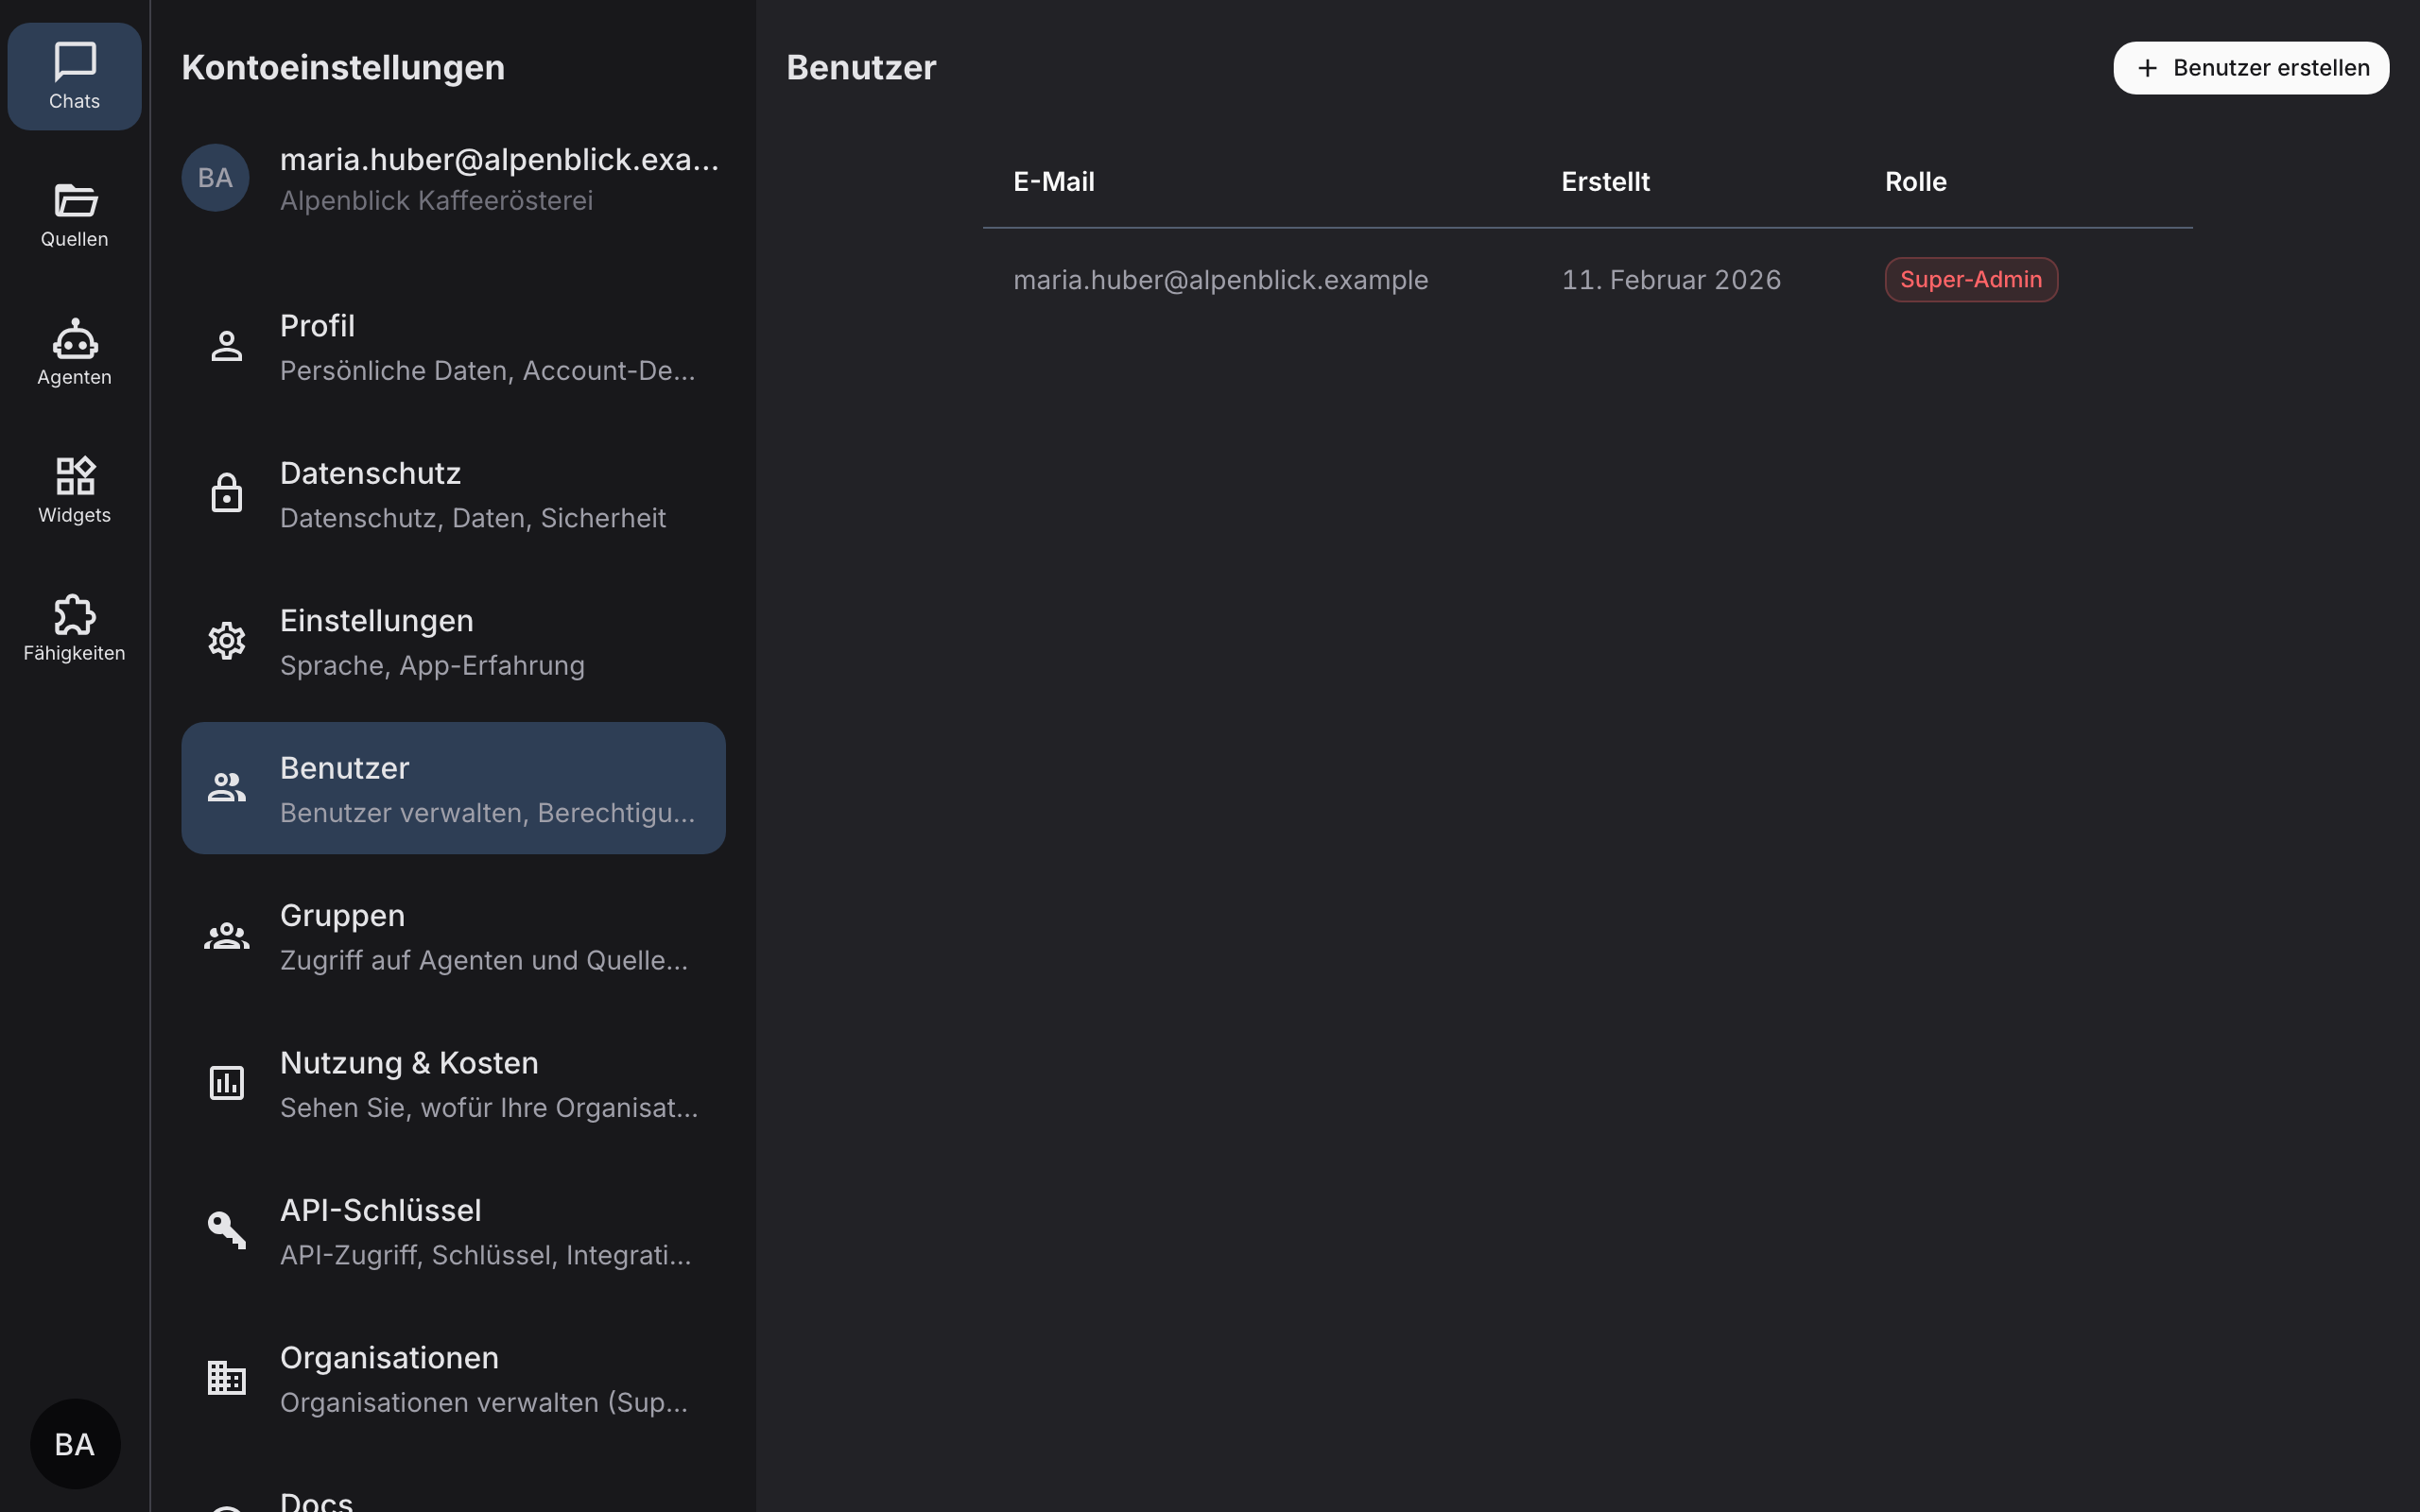Open Nutzung & Kosten page
Viewport: 2420px width, 1512px height.
(x=453, y=1083)
